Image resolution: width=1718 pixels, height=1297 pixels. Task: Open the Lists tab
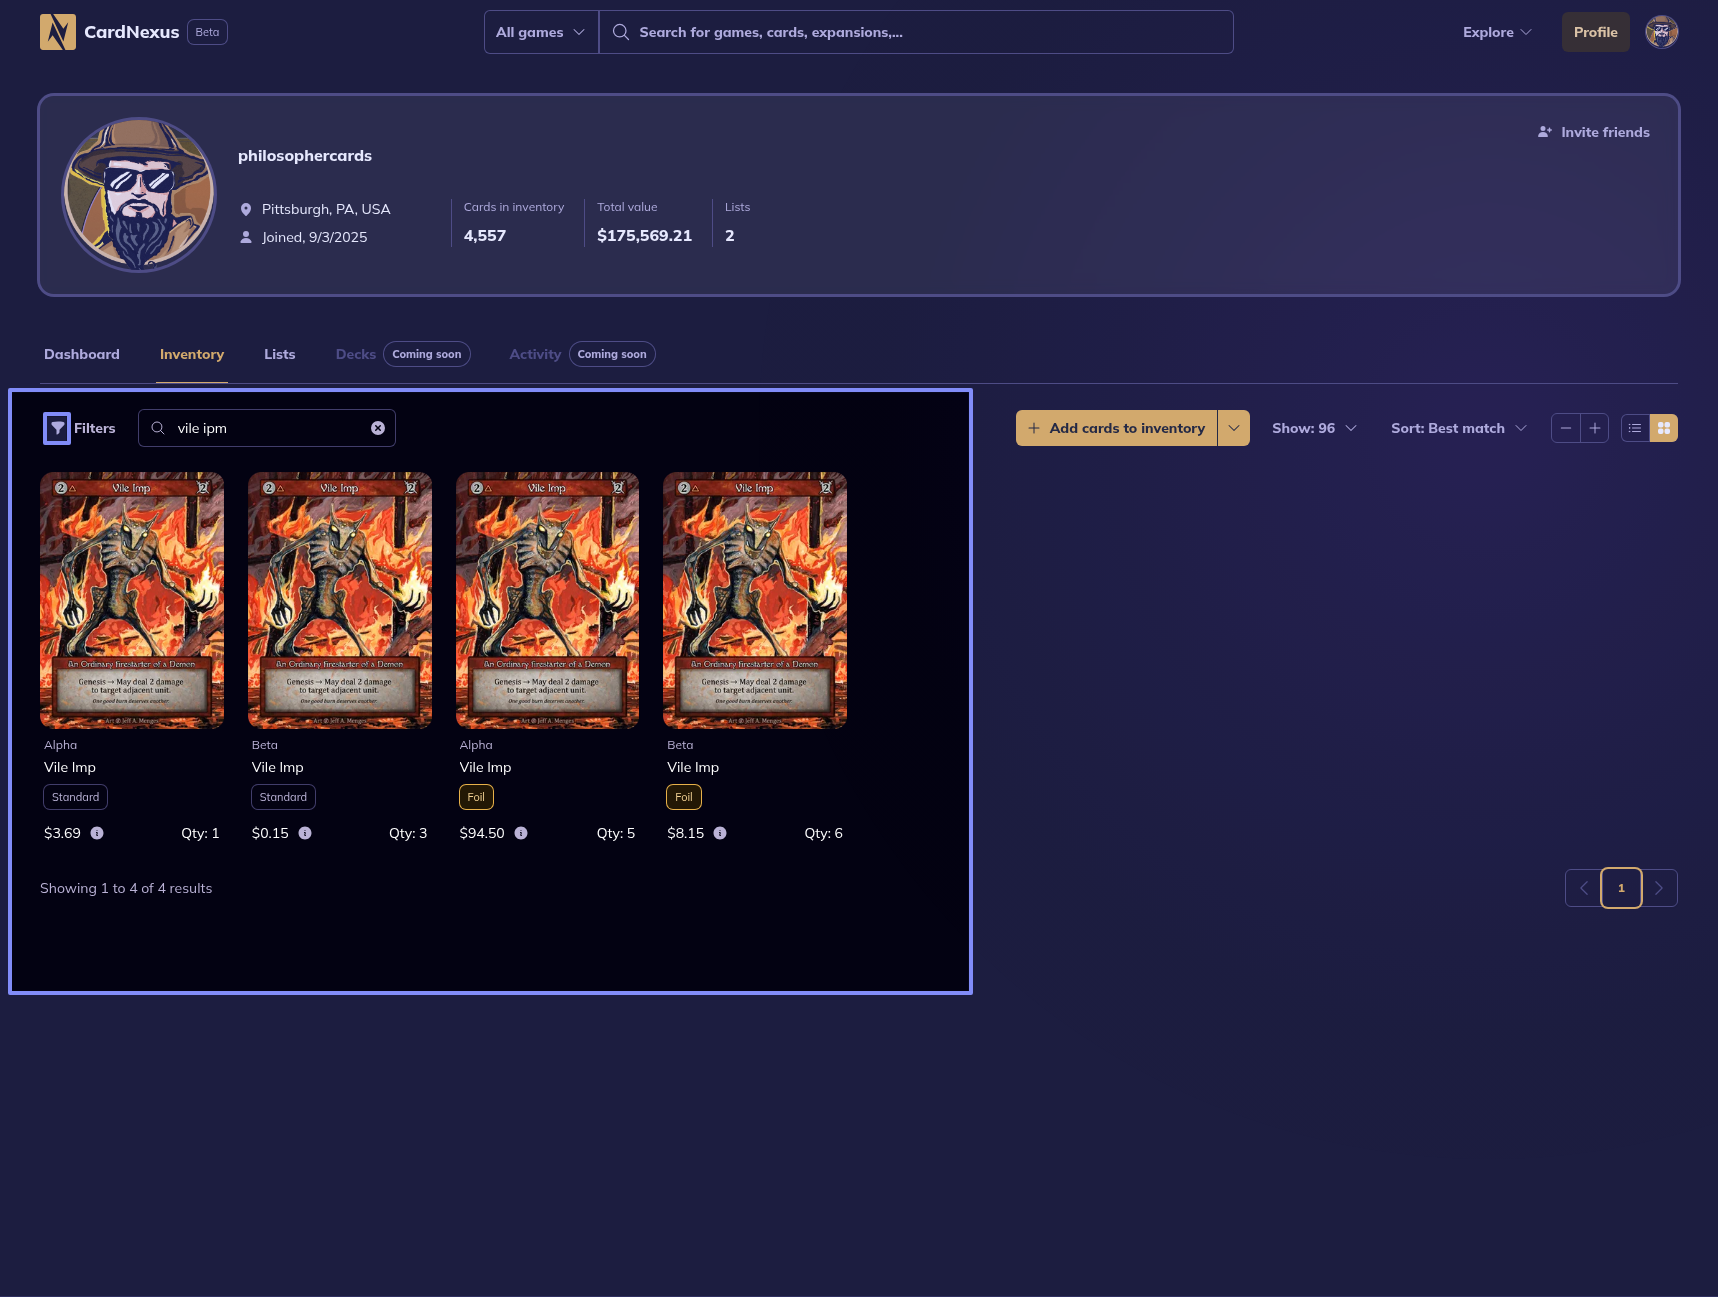279,354
